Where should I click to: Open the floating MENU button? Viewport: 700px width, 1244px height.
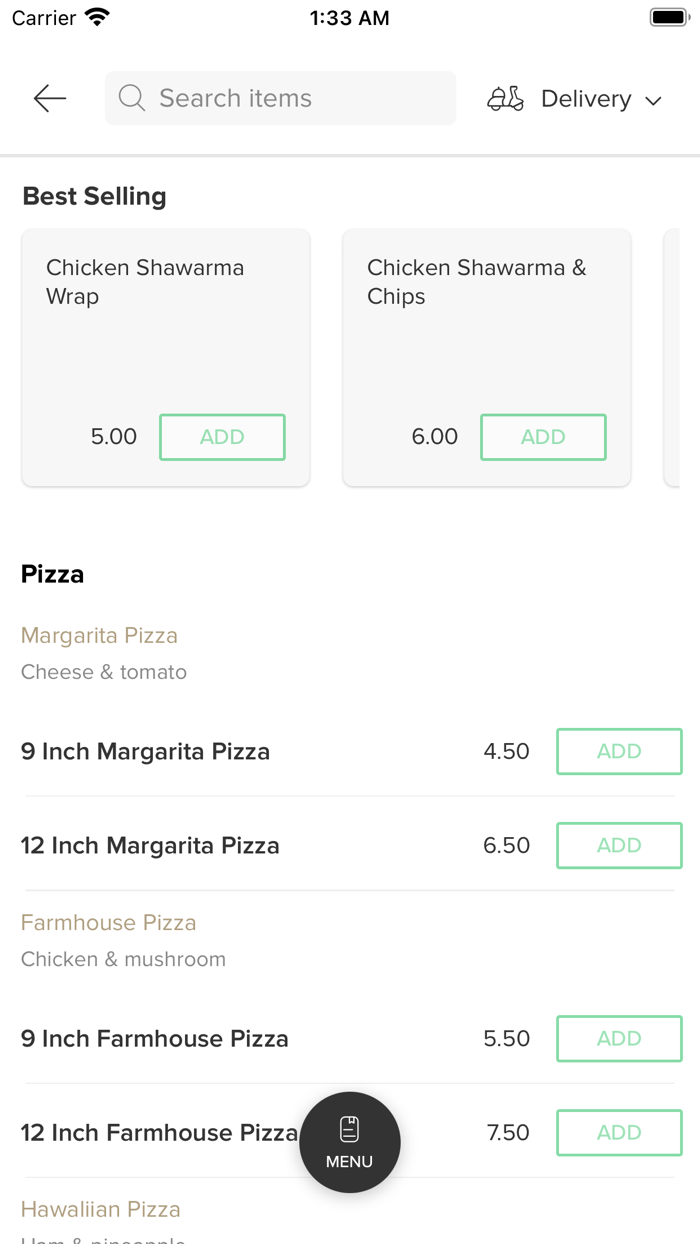[350, 1142]
